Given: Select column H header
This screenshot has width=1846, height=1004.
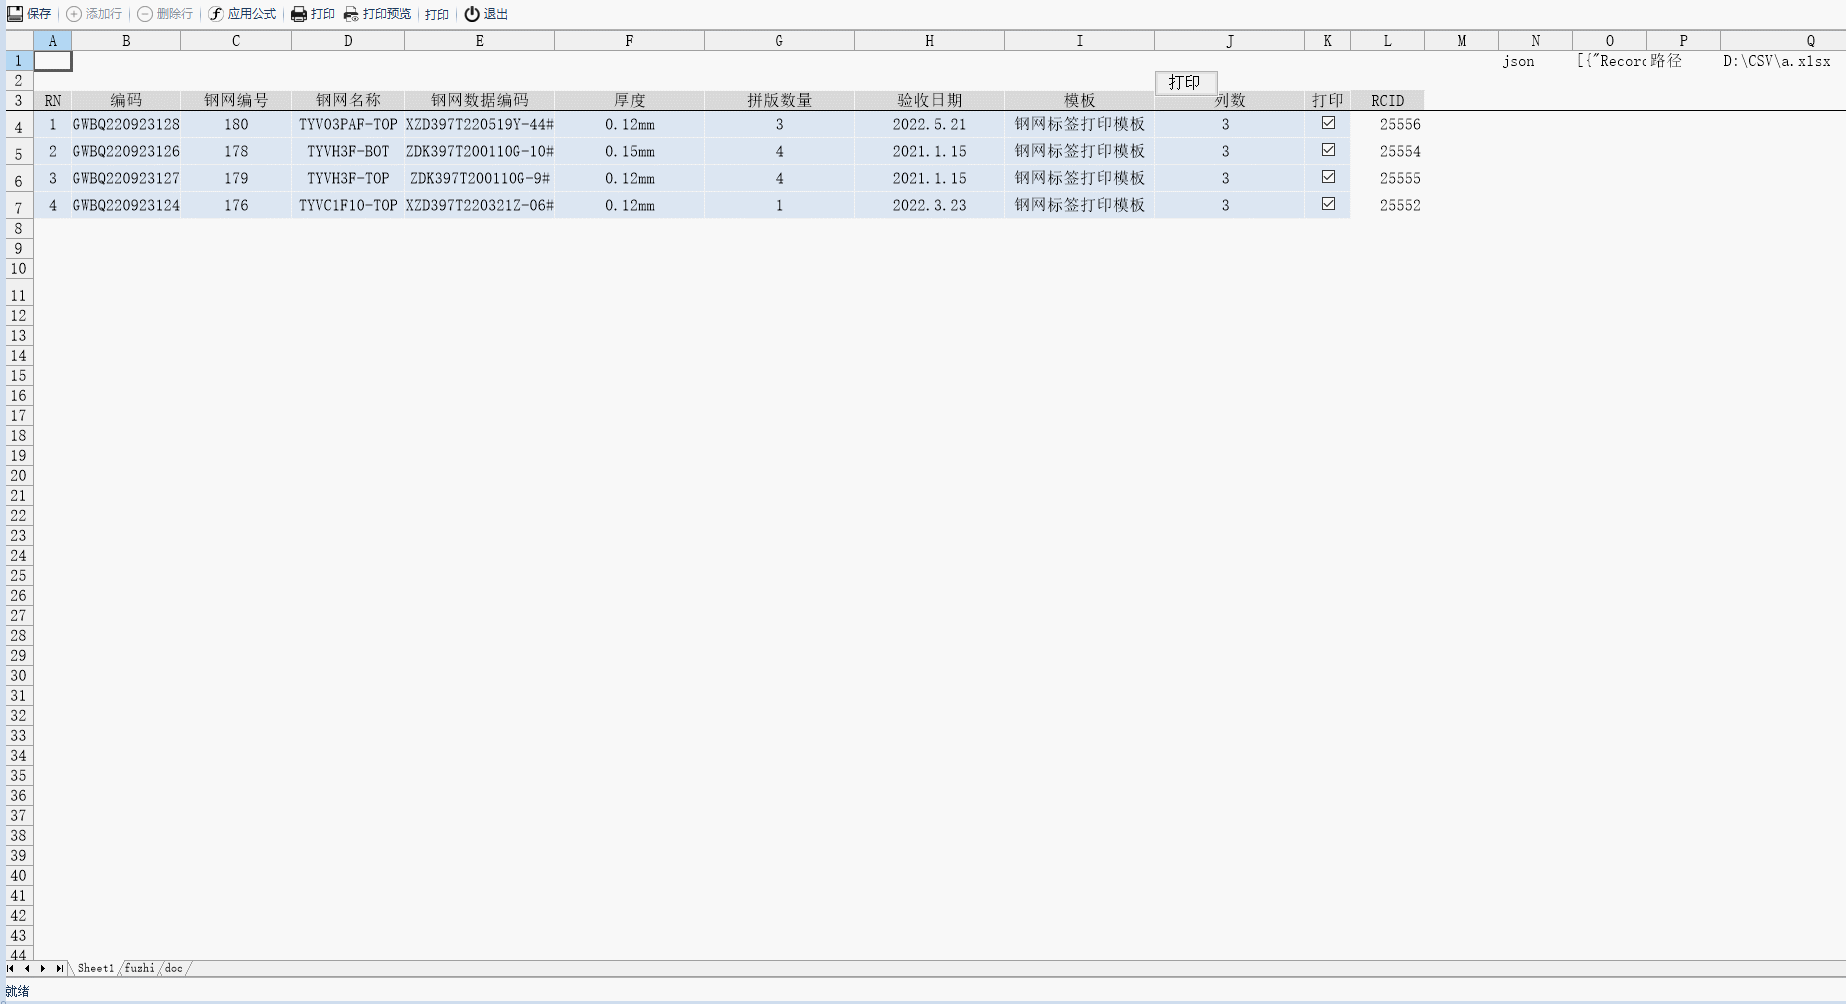Looking at the screenshot, I should 929,41.
